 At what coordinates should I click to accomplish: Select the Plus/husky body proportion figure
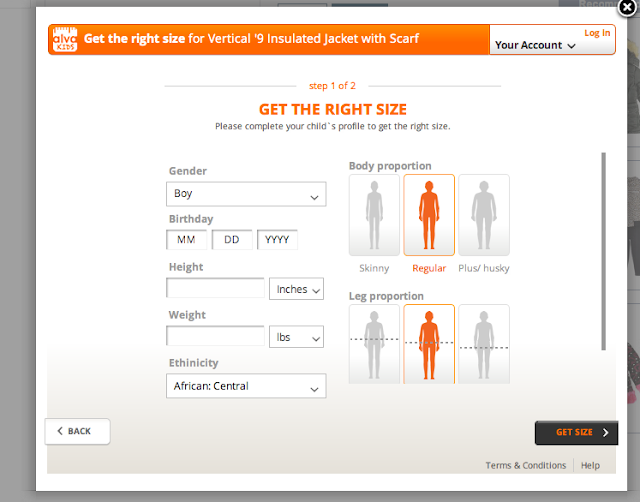484,215
